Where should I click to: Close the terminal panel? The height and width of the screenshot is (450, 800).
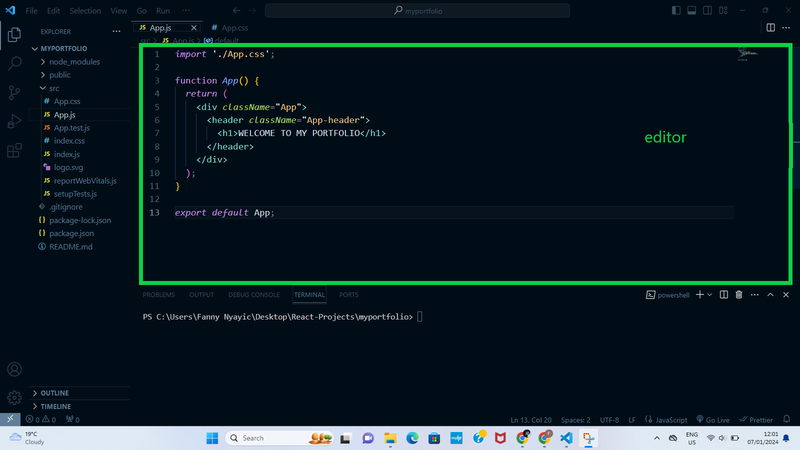tap(786, 295)
